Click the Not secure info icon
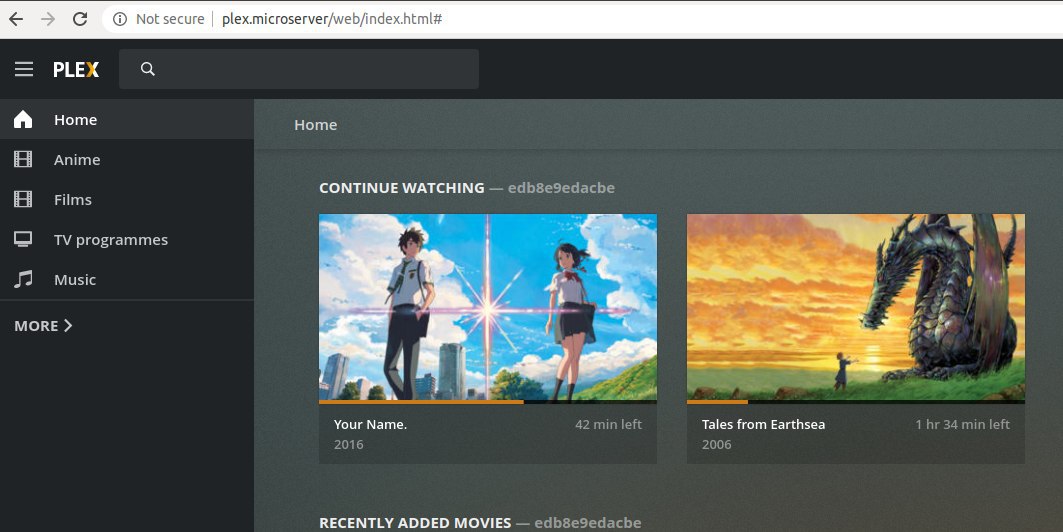The image size is (1063, 532). pos(120,19)
